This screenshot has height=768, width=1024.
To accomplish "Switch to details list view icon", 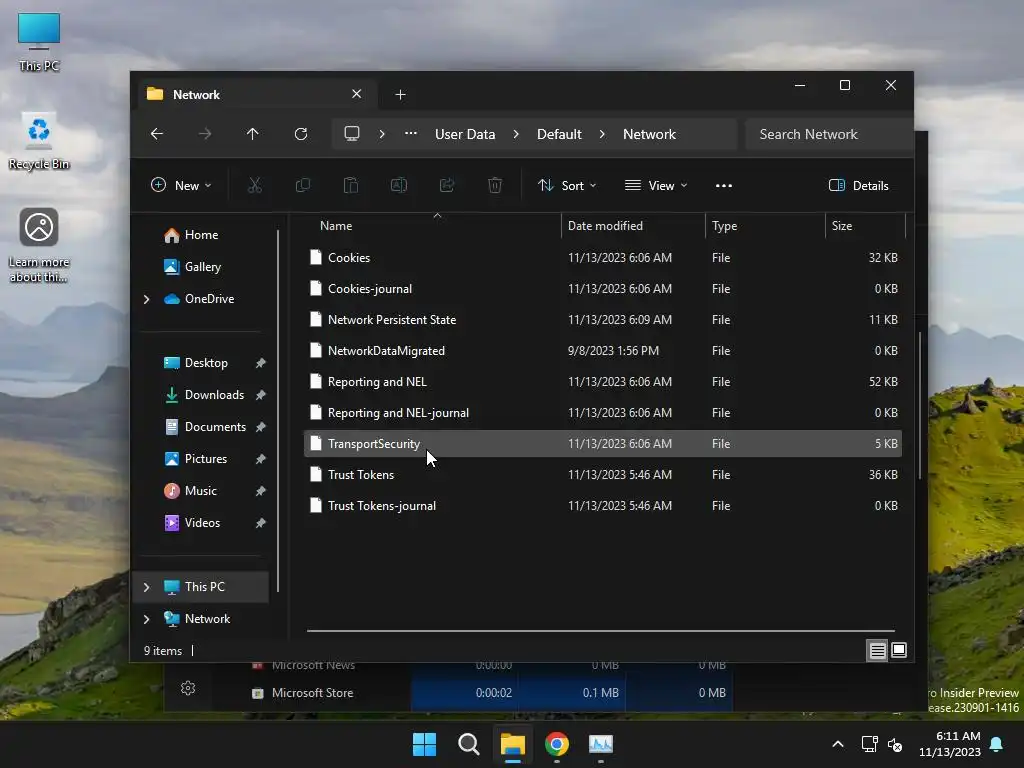I will [x=877, y=650].
